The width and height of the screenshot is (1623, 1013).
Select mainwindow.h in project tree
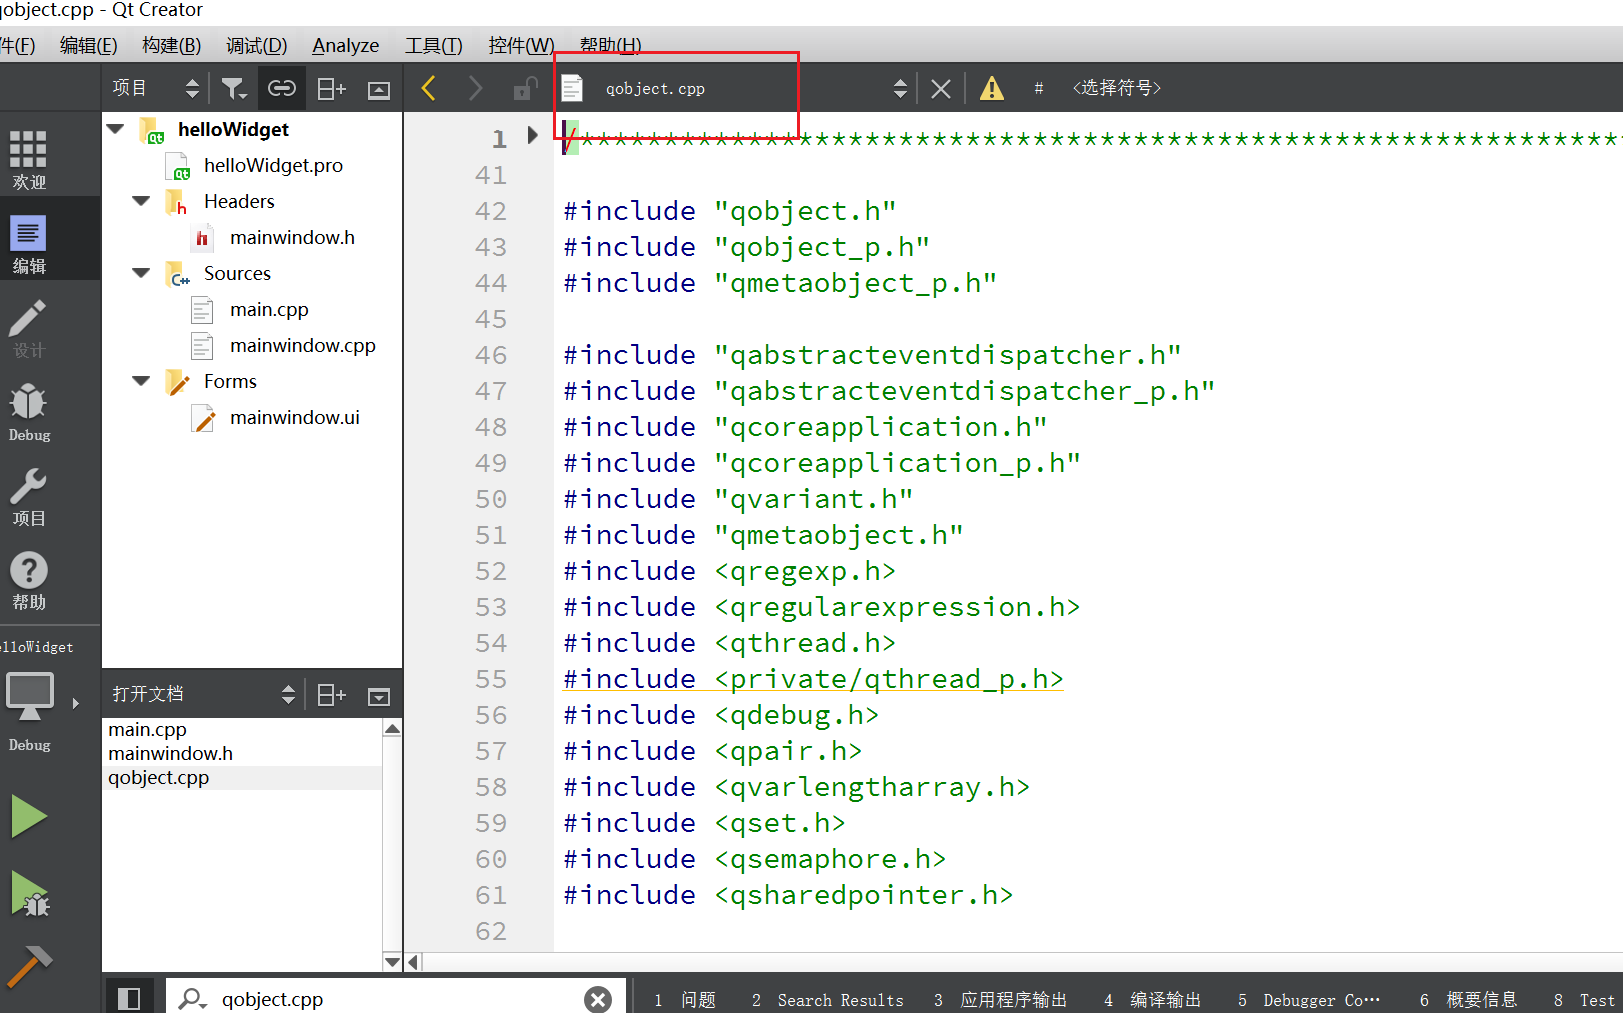[x=292, y=237]
